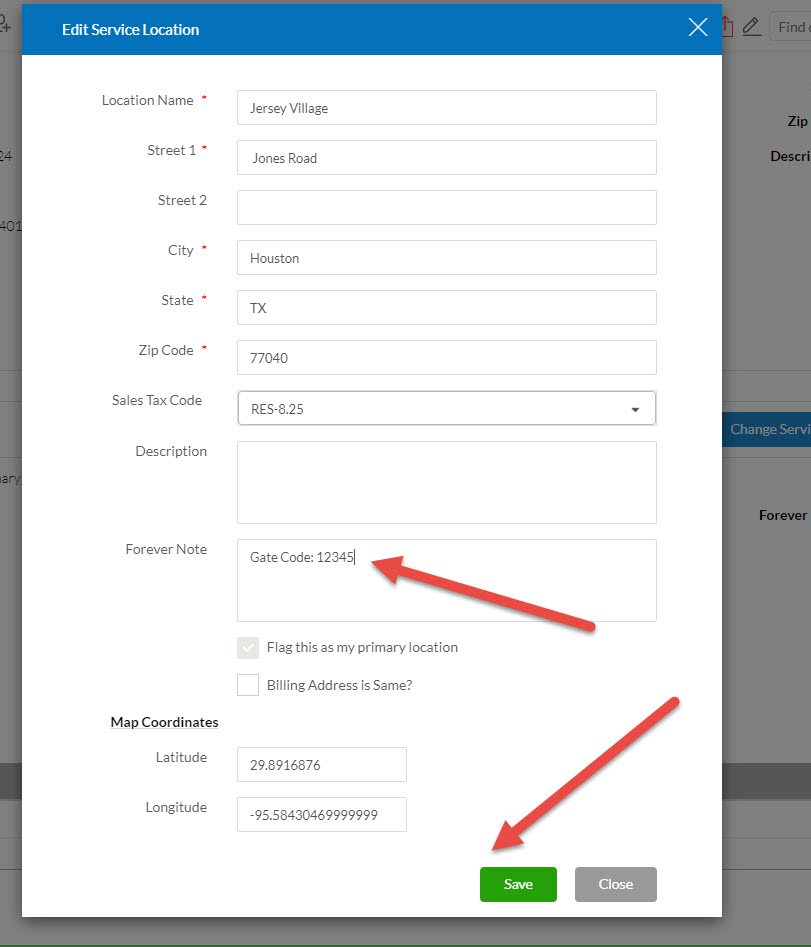Check 'Billing Address is Same?' box
The image size is (811, 947).
click(x=248, y=686)
